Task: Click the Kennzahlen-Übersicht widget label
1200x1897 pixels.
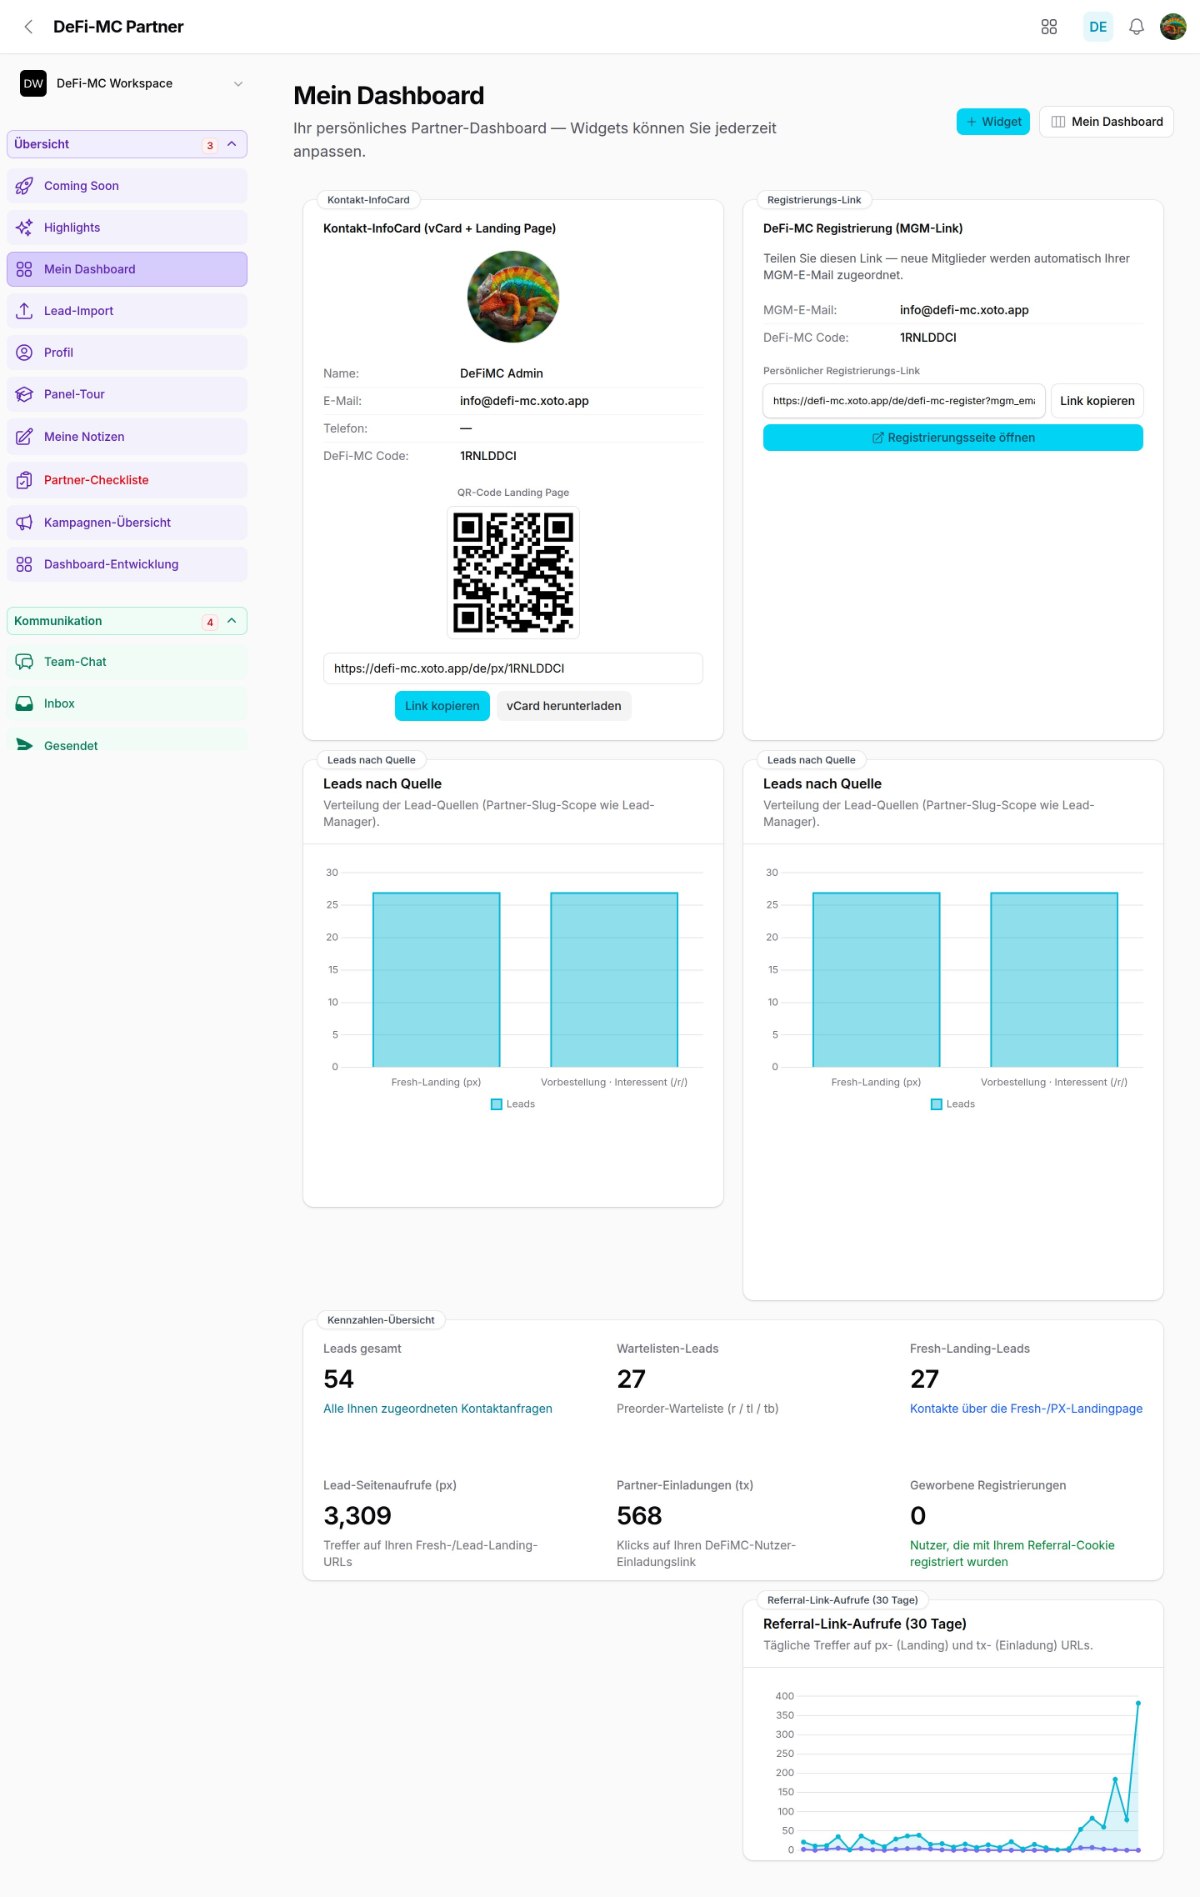Action: [381, 1320]
